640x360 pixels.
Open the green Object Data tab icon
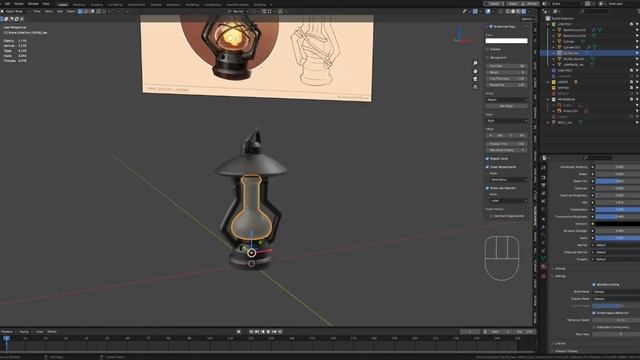pyautogui.click(x=543, y=258)
